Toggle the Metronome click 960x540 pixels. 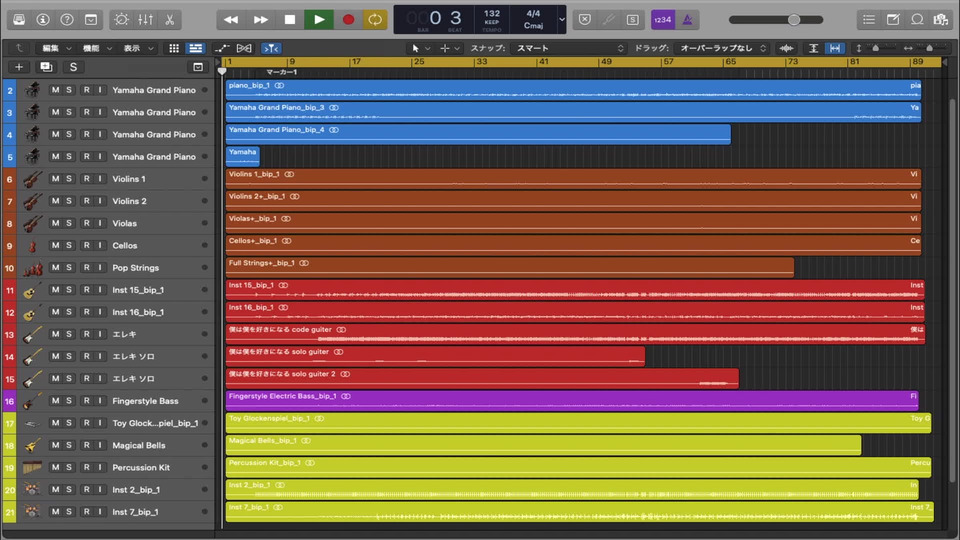point(688,20)
